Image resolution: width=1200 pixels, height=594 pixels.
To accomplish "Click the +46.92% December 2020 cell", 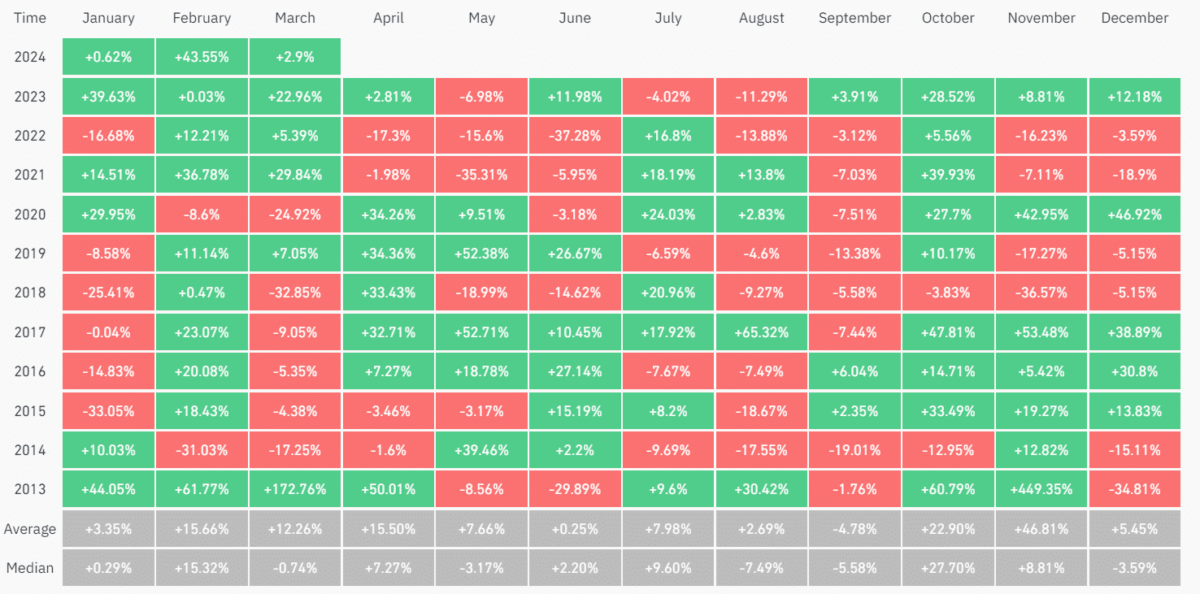I will point(1134,214).
